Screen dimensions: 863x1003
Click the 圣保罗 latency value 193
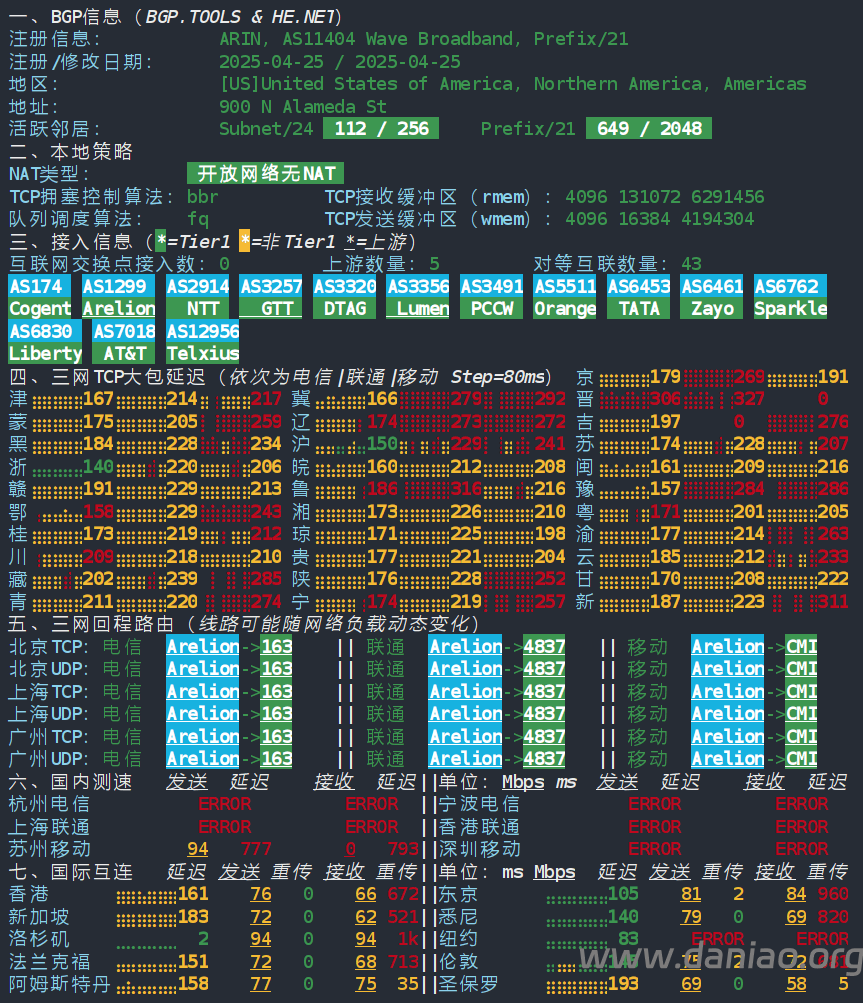coord(622,984)
